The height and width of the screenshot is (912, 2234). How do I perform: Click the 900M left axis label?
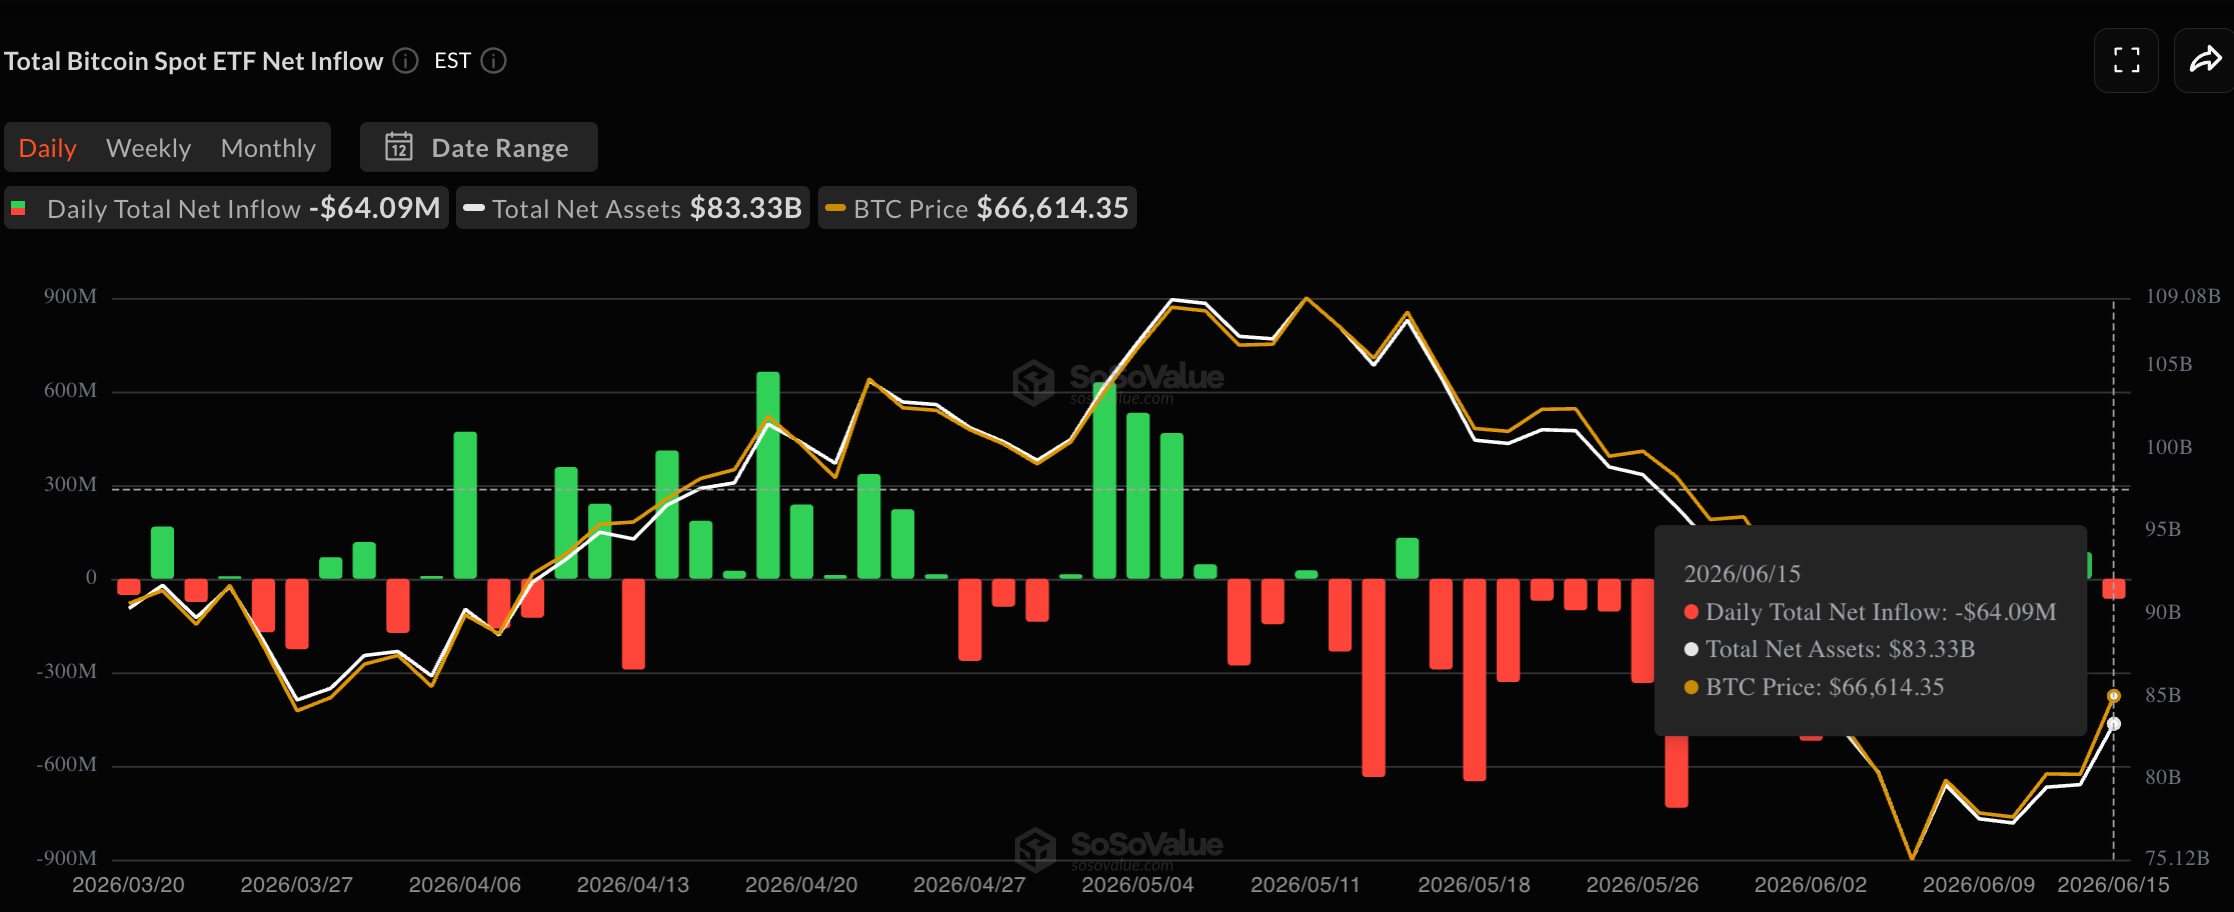70,296
